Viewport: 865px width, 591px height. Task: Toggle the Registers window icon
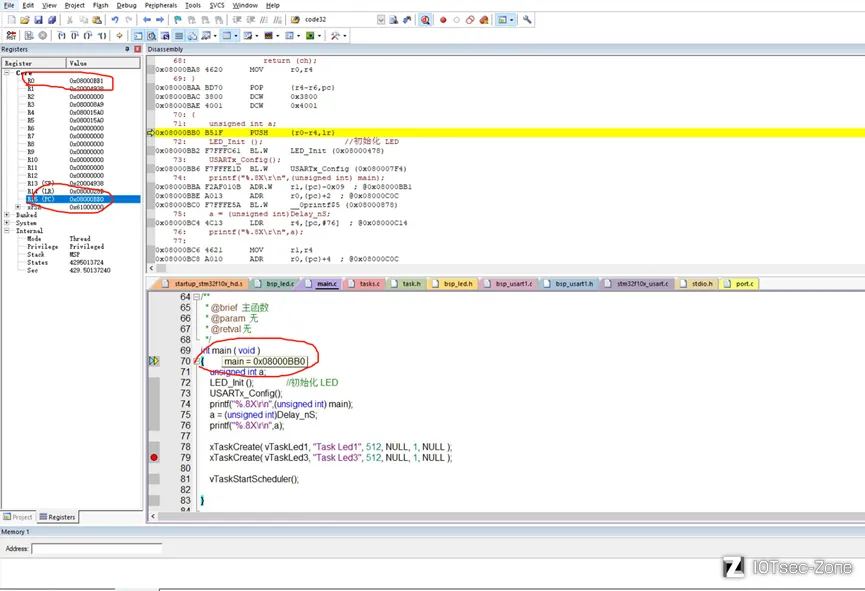click(179, 35)
